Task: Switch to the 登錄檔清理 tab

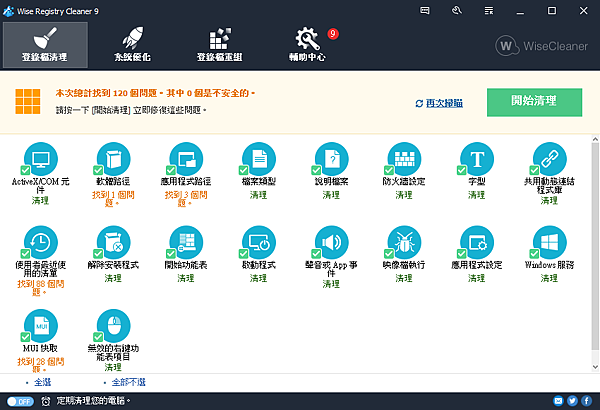Action: click(45, 45)
